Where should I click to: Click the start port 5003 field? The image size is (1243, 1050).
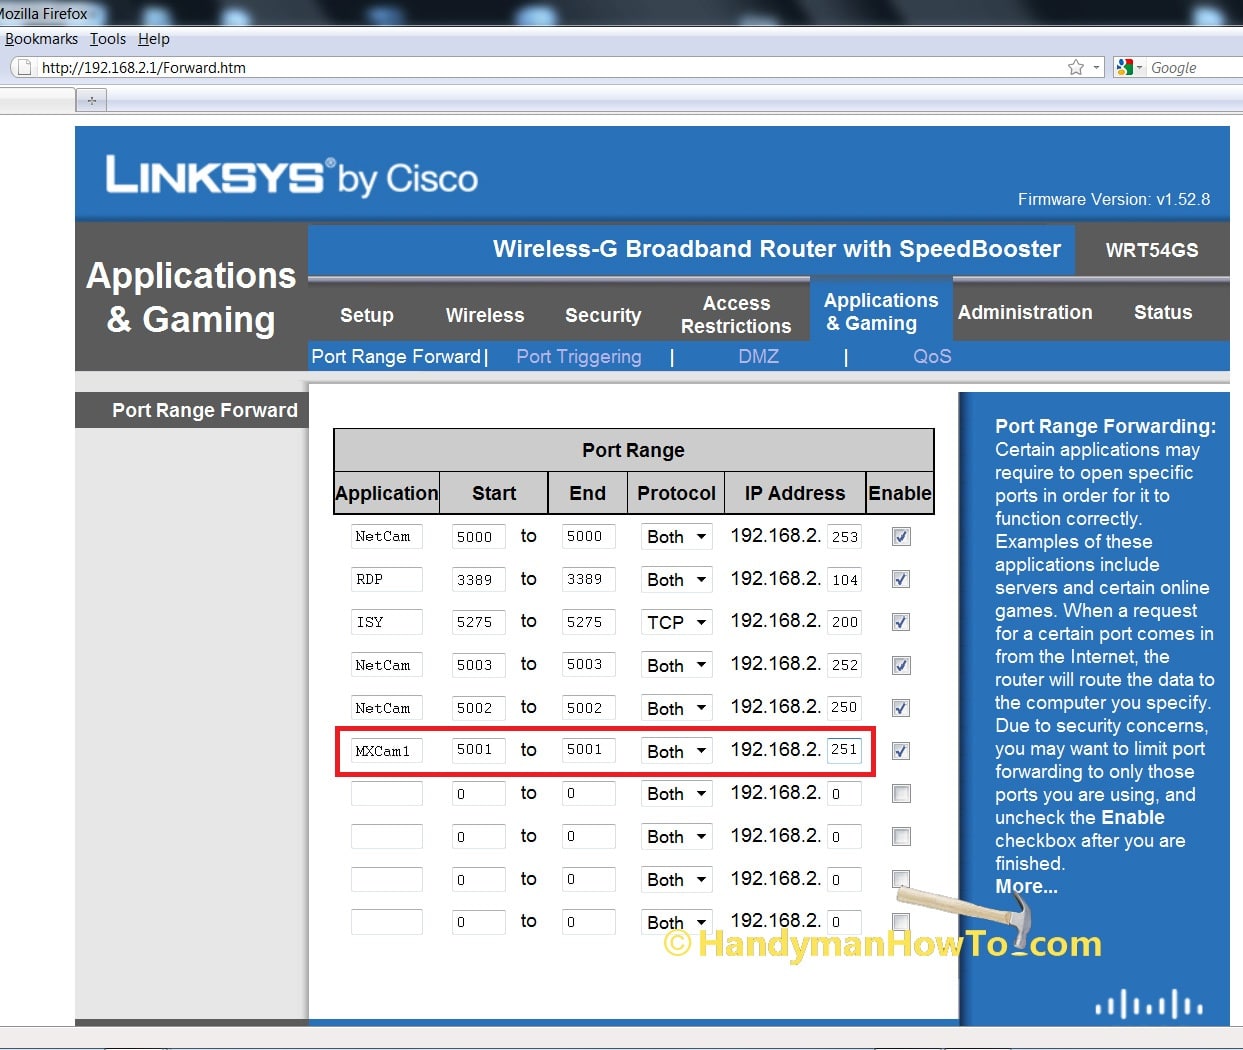[x=478, y=665]
